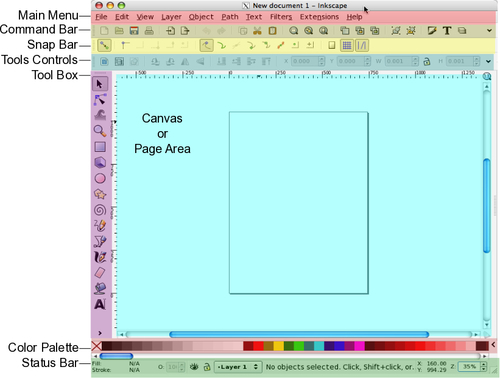This screenshot has width=500, height=378.
Task: Select the Node editing tool
Action: [100, 99]
